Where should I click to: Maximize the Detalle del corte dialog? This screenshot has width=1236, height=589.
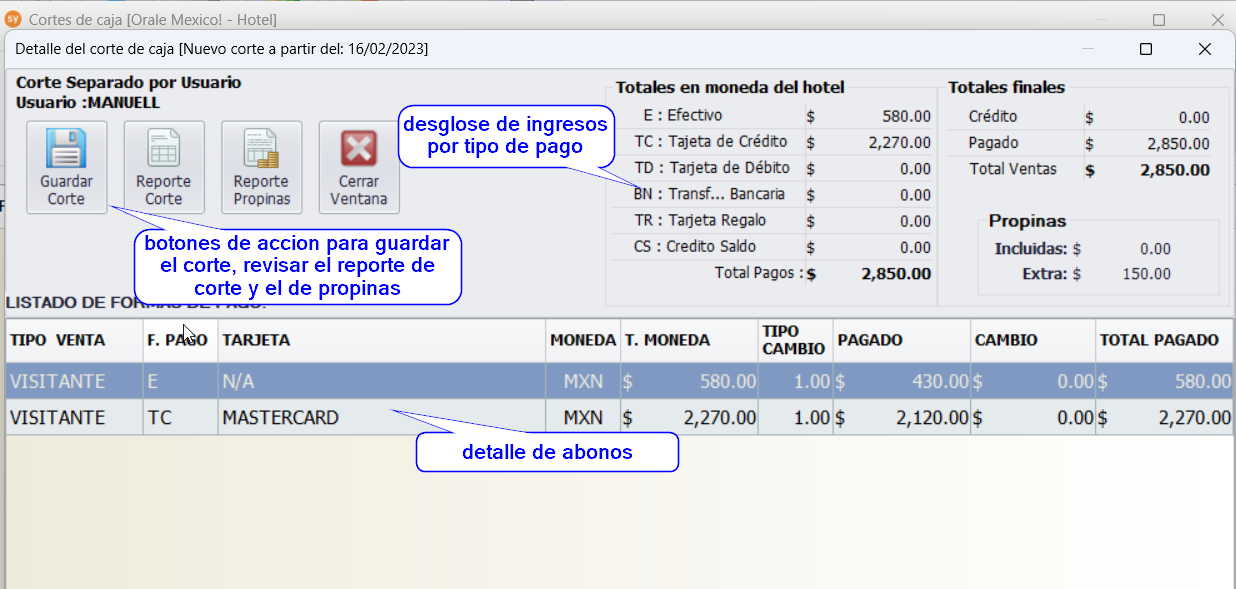[x=1146, y=49]
